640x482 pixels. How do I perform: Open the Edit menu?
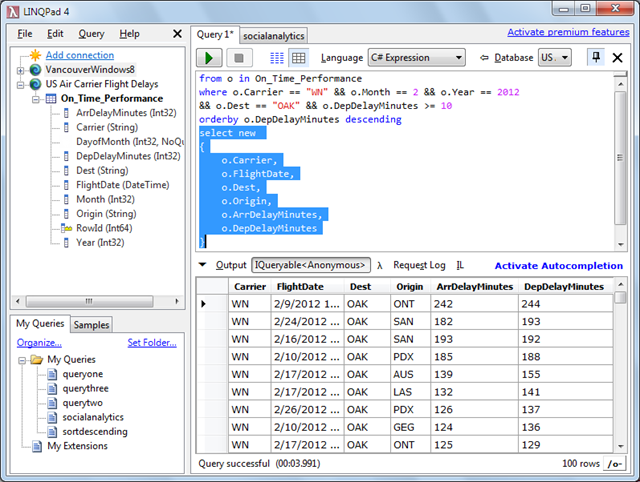(55, 34)
